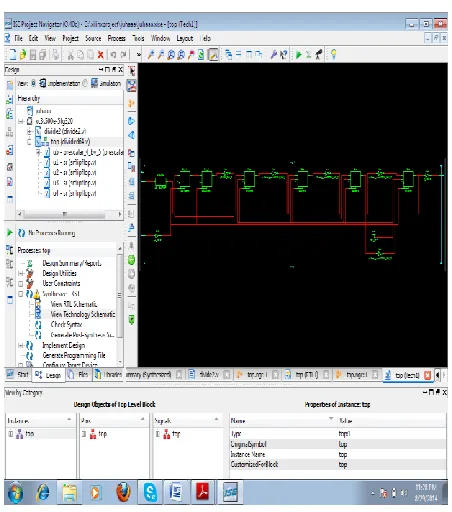Click the system clock in the taskbar
Viewport: 452px width, 512px height.
(x=425, y=492)
